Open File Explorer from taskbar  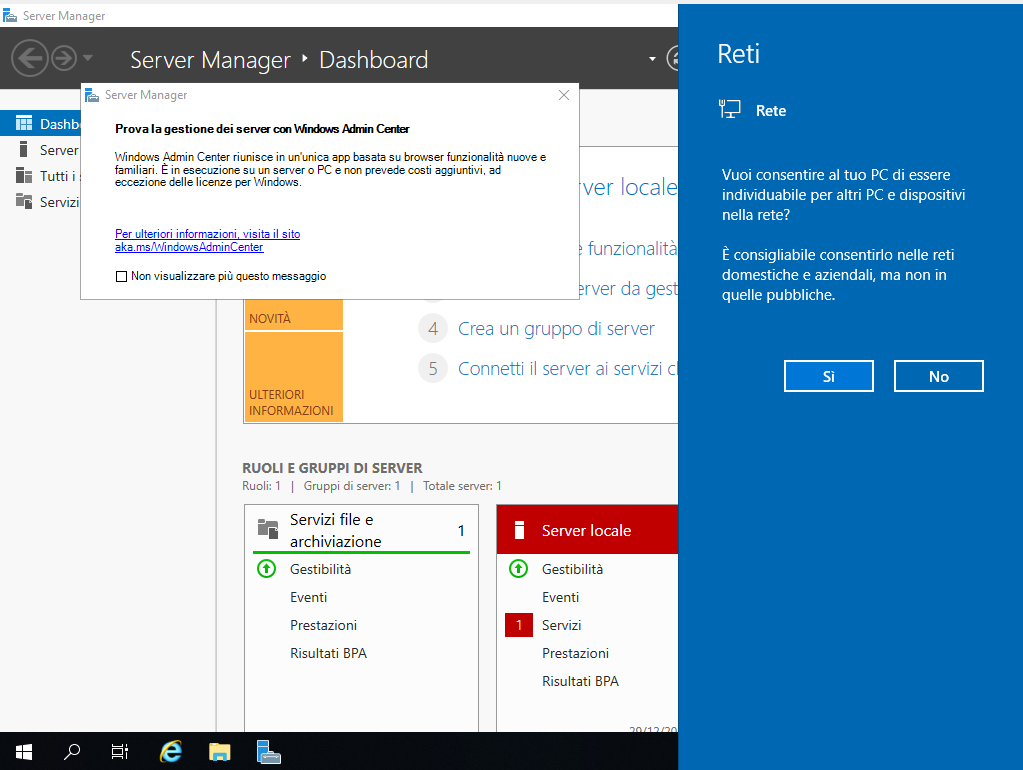click(x=219, y=752)
